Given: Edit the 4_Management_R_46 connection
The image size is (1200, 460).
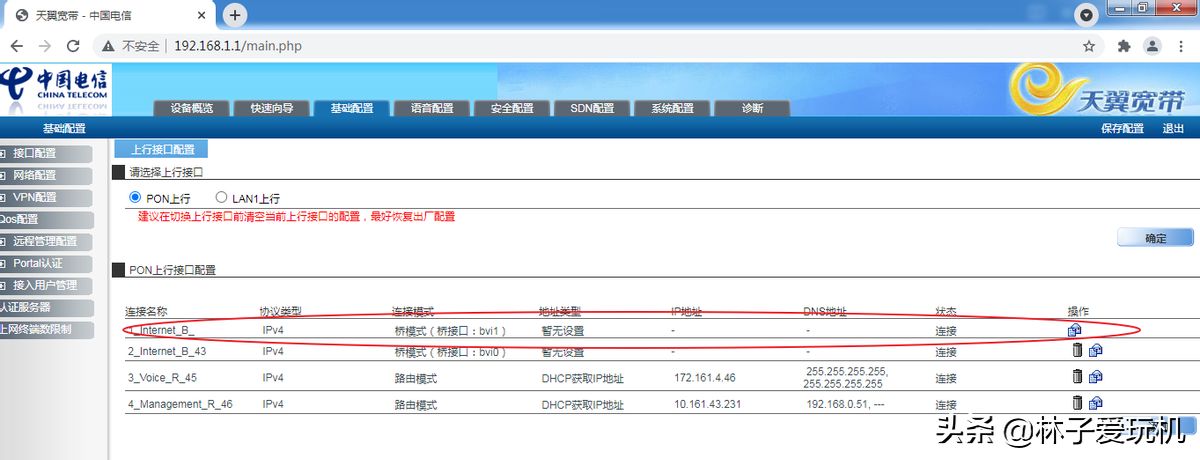Looking at the screenshot, I should coord(1096,404).
